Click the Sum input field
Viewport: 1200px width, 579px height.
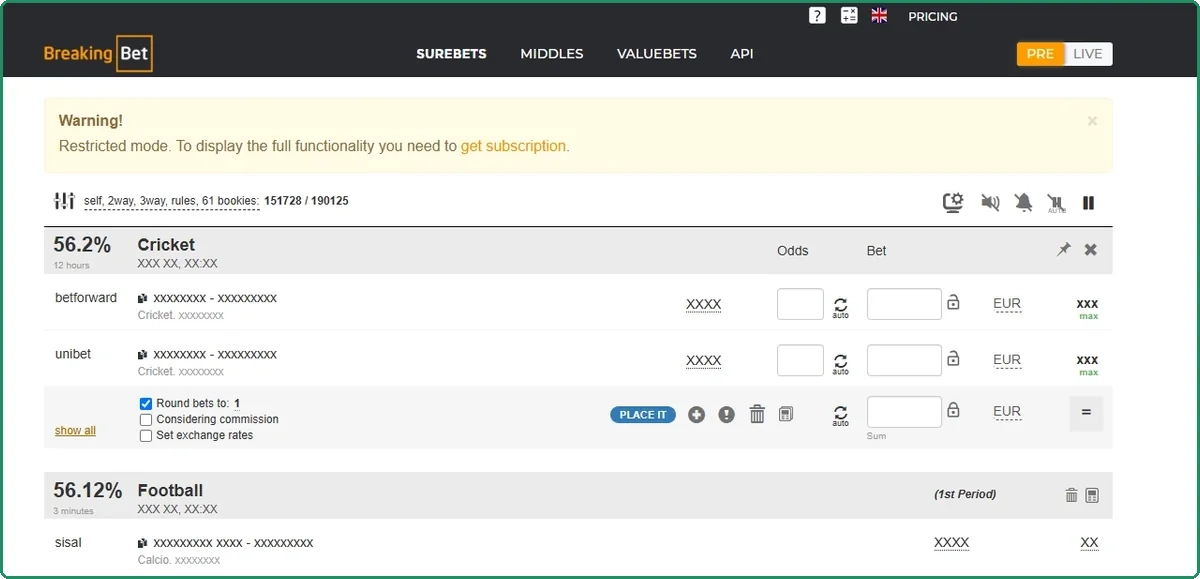904,412
